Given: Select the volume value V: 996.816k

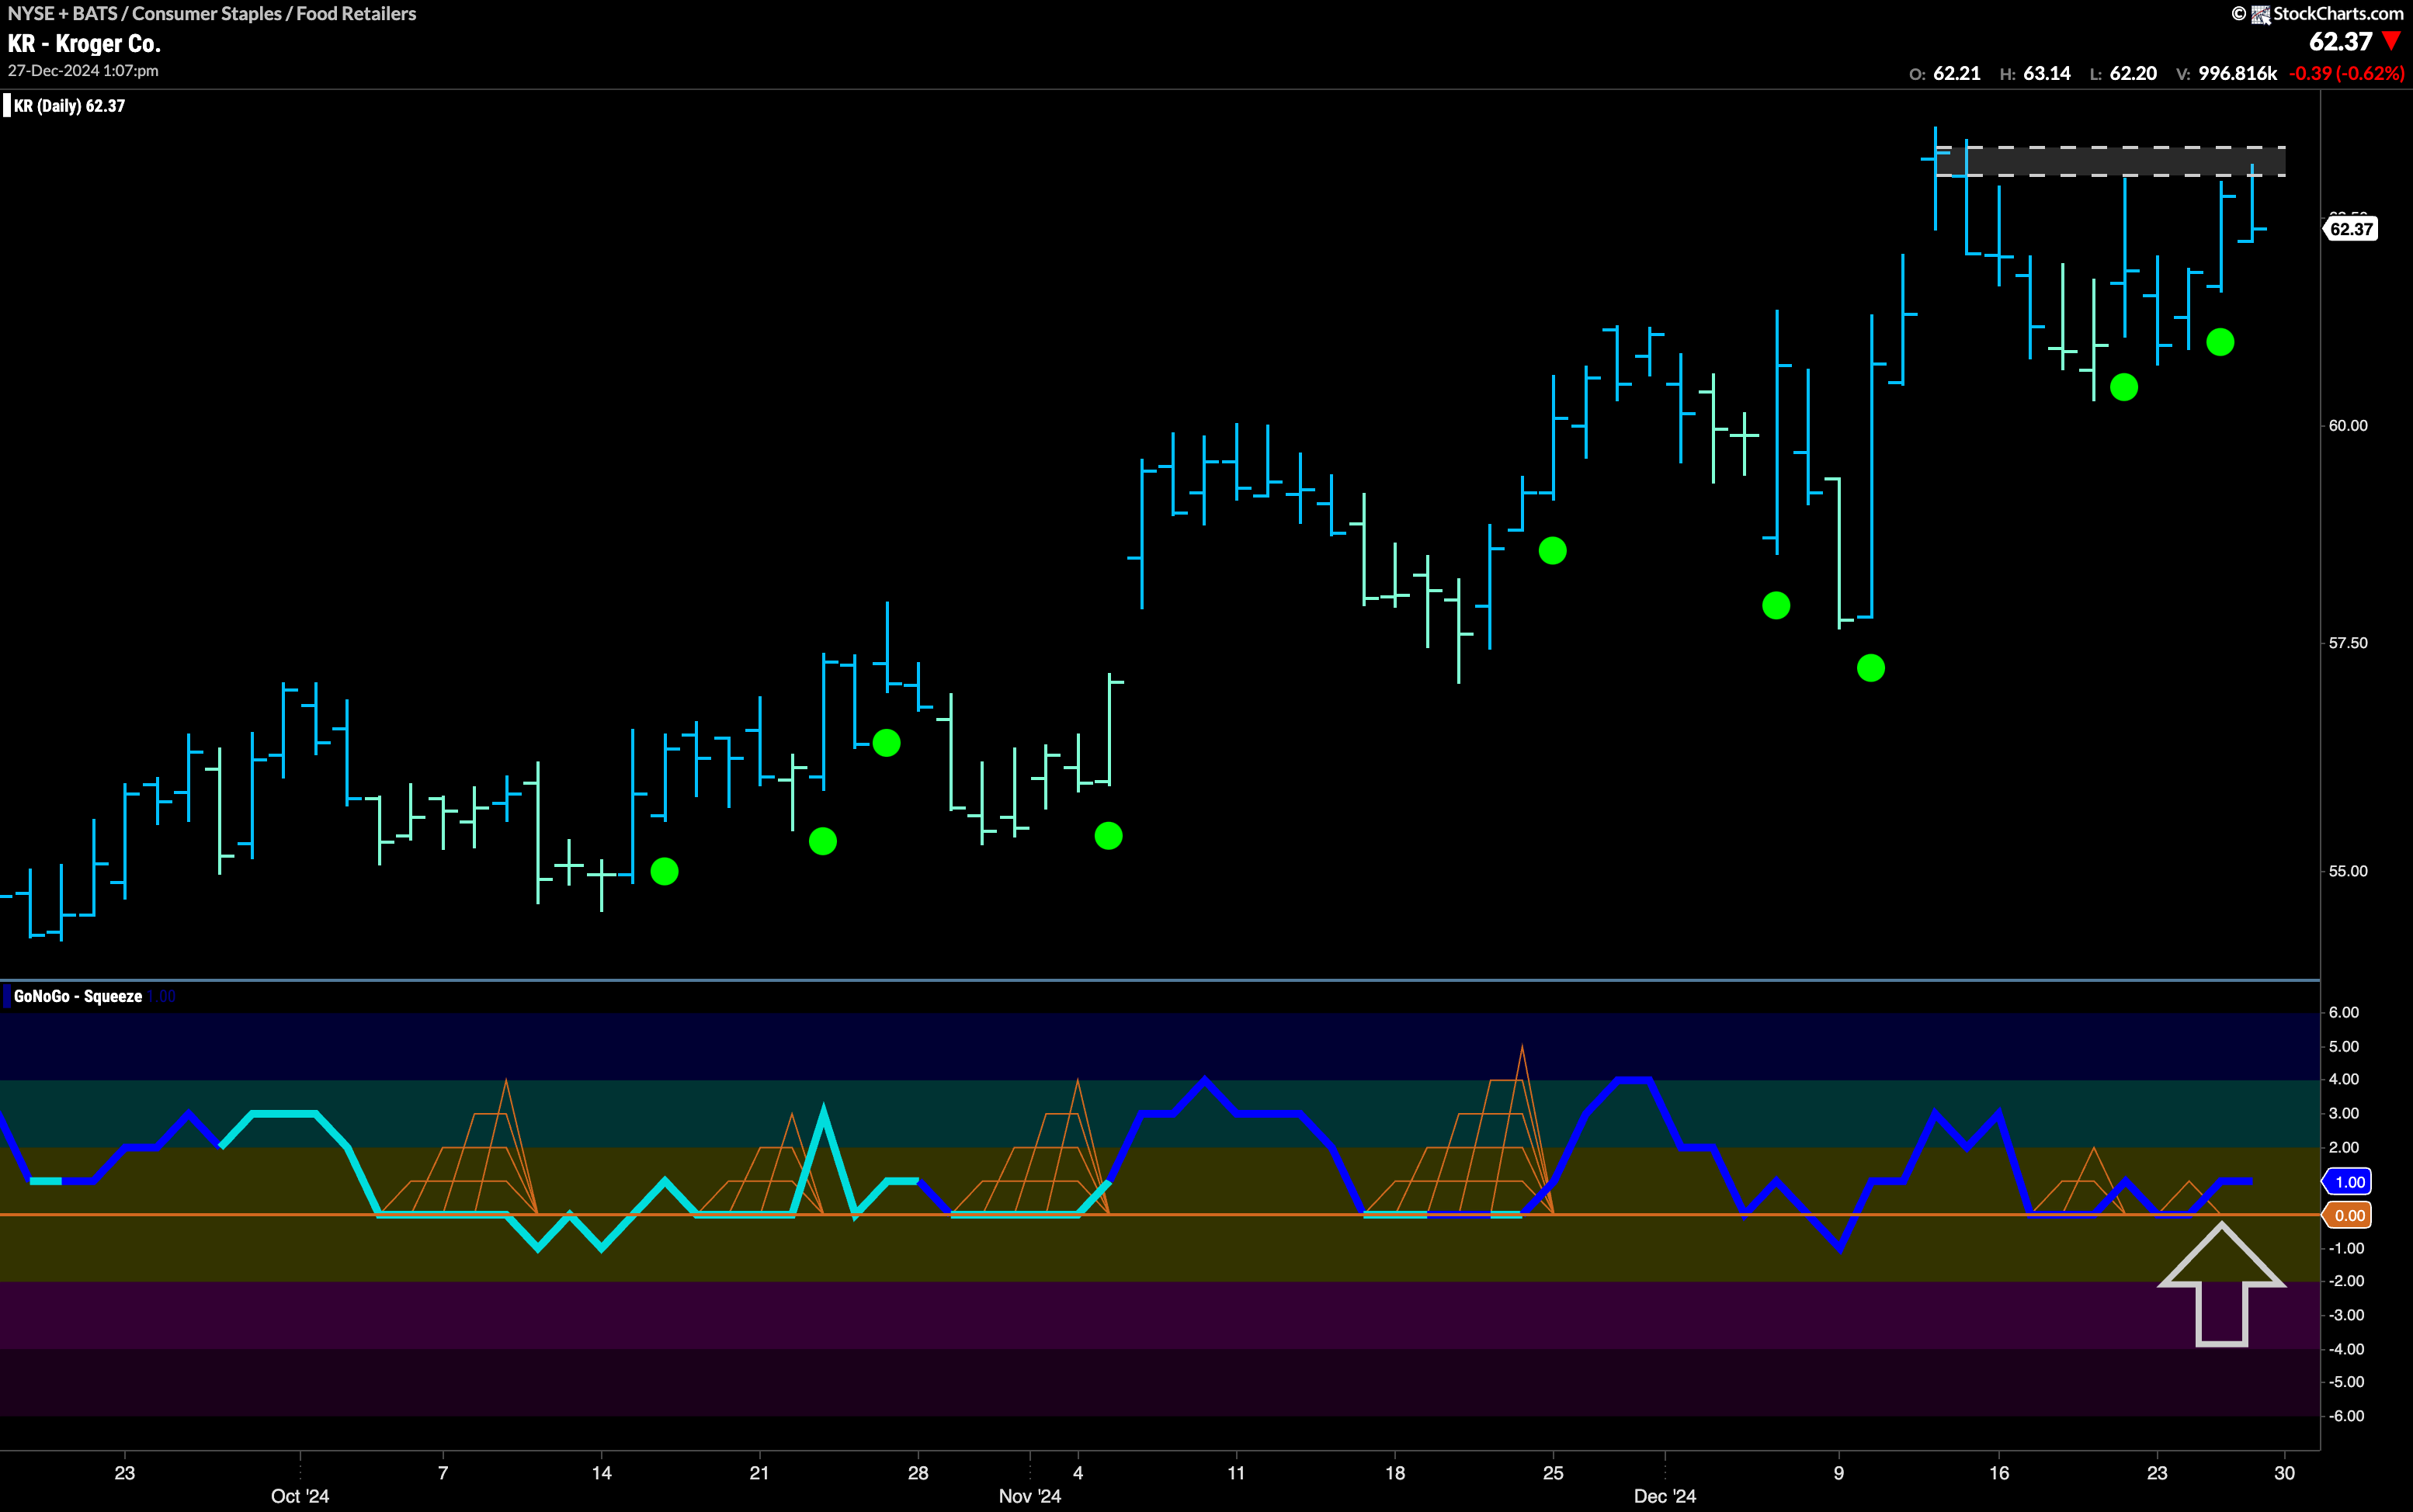Looking at the screenshot, I should point(2227,74).
